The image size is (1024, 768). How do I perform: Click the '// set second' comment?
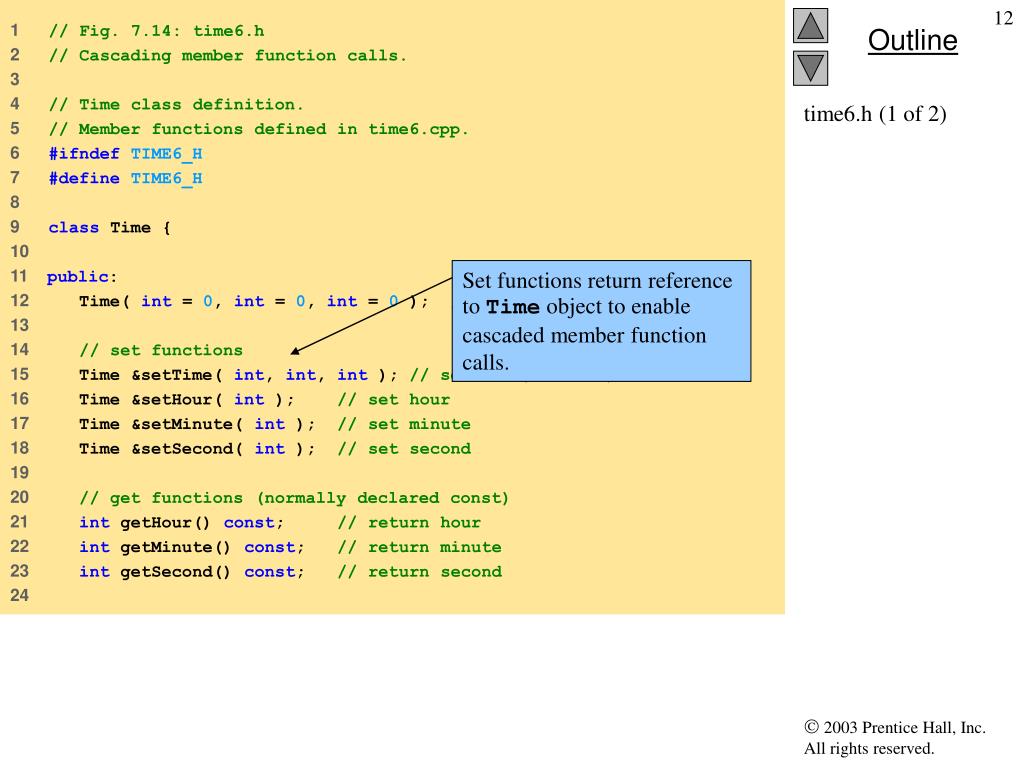coord(404,449)
